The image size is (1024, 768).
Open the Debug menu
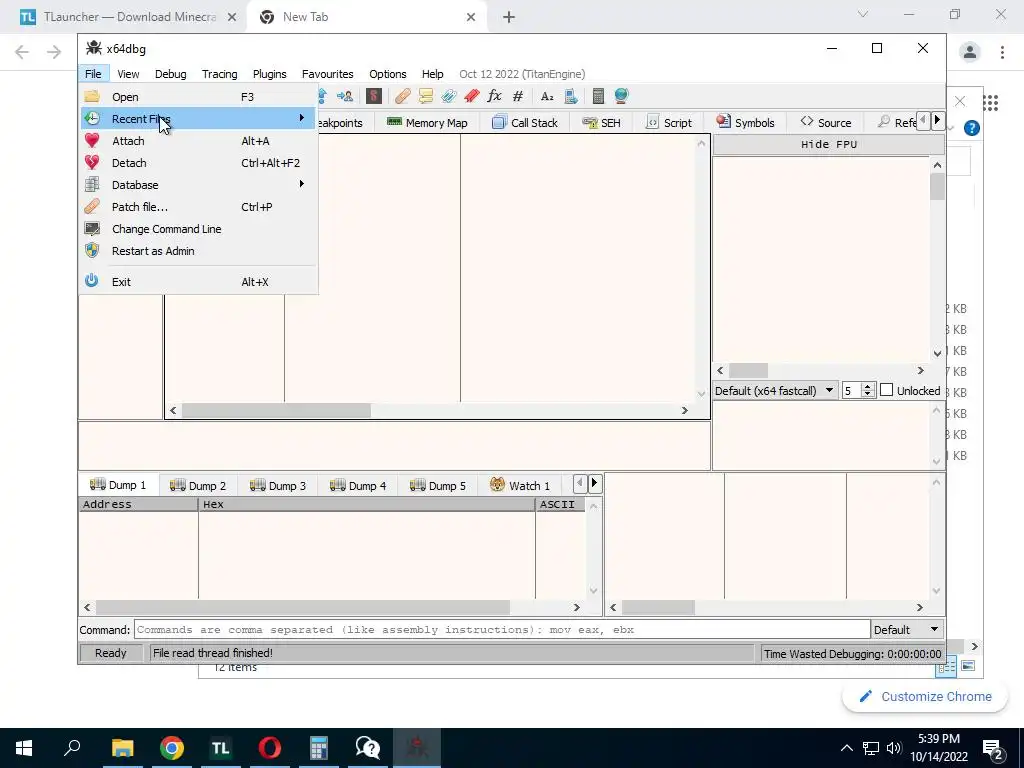click(x=170, y=74)
